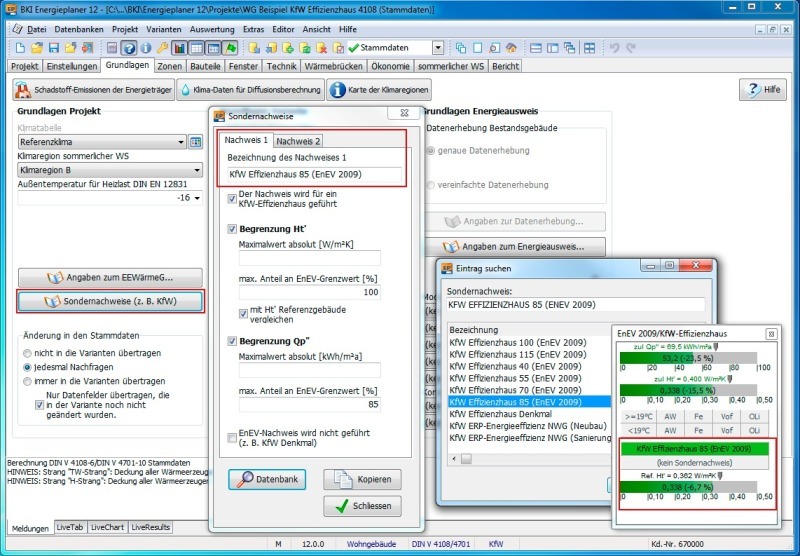Toggle 'mit Ht' Referenzgebäude vergleichen' checkbox
Viewport: 800px width, 556px height.
(243, 314)
